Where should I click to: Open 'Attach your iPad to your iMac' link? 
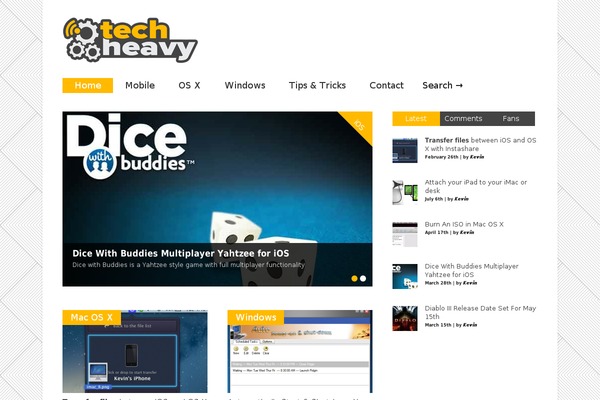point(476,186)
